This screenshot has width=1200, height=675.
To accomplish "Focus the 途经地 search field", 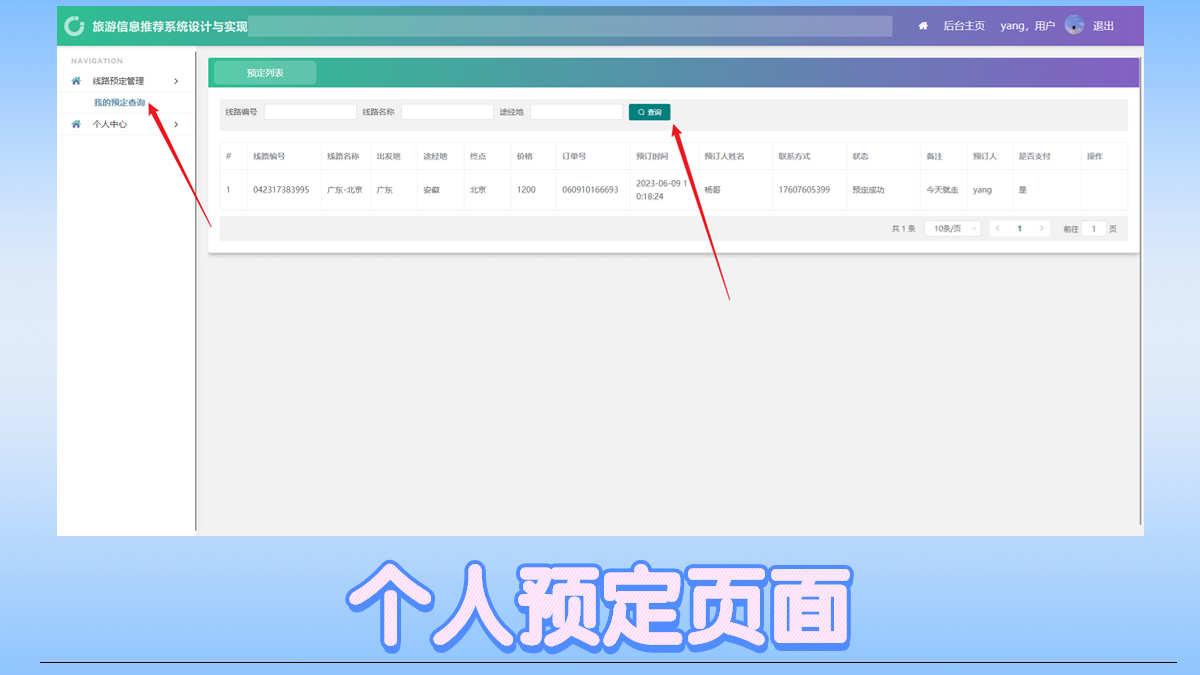I will (576, 112).
